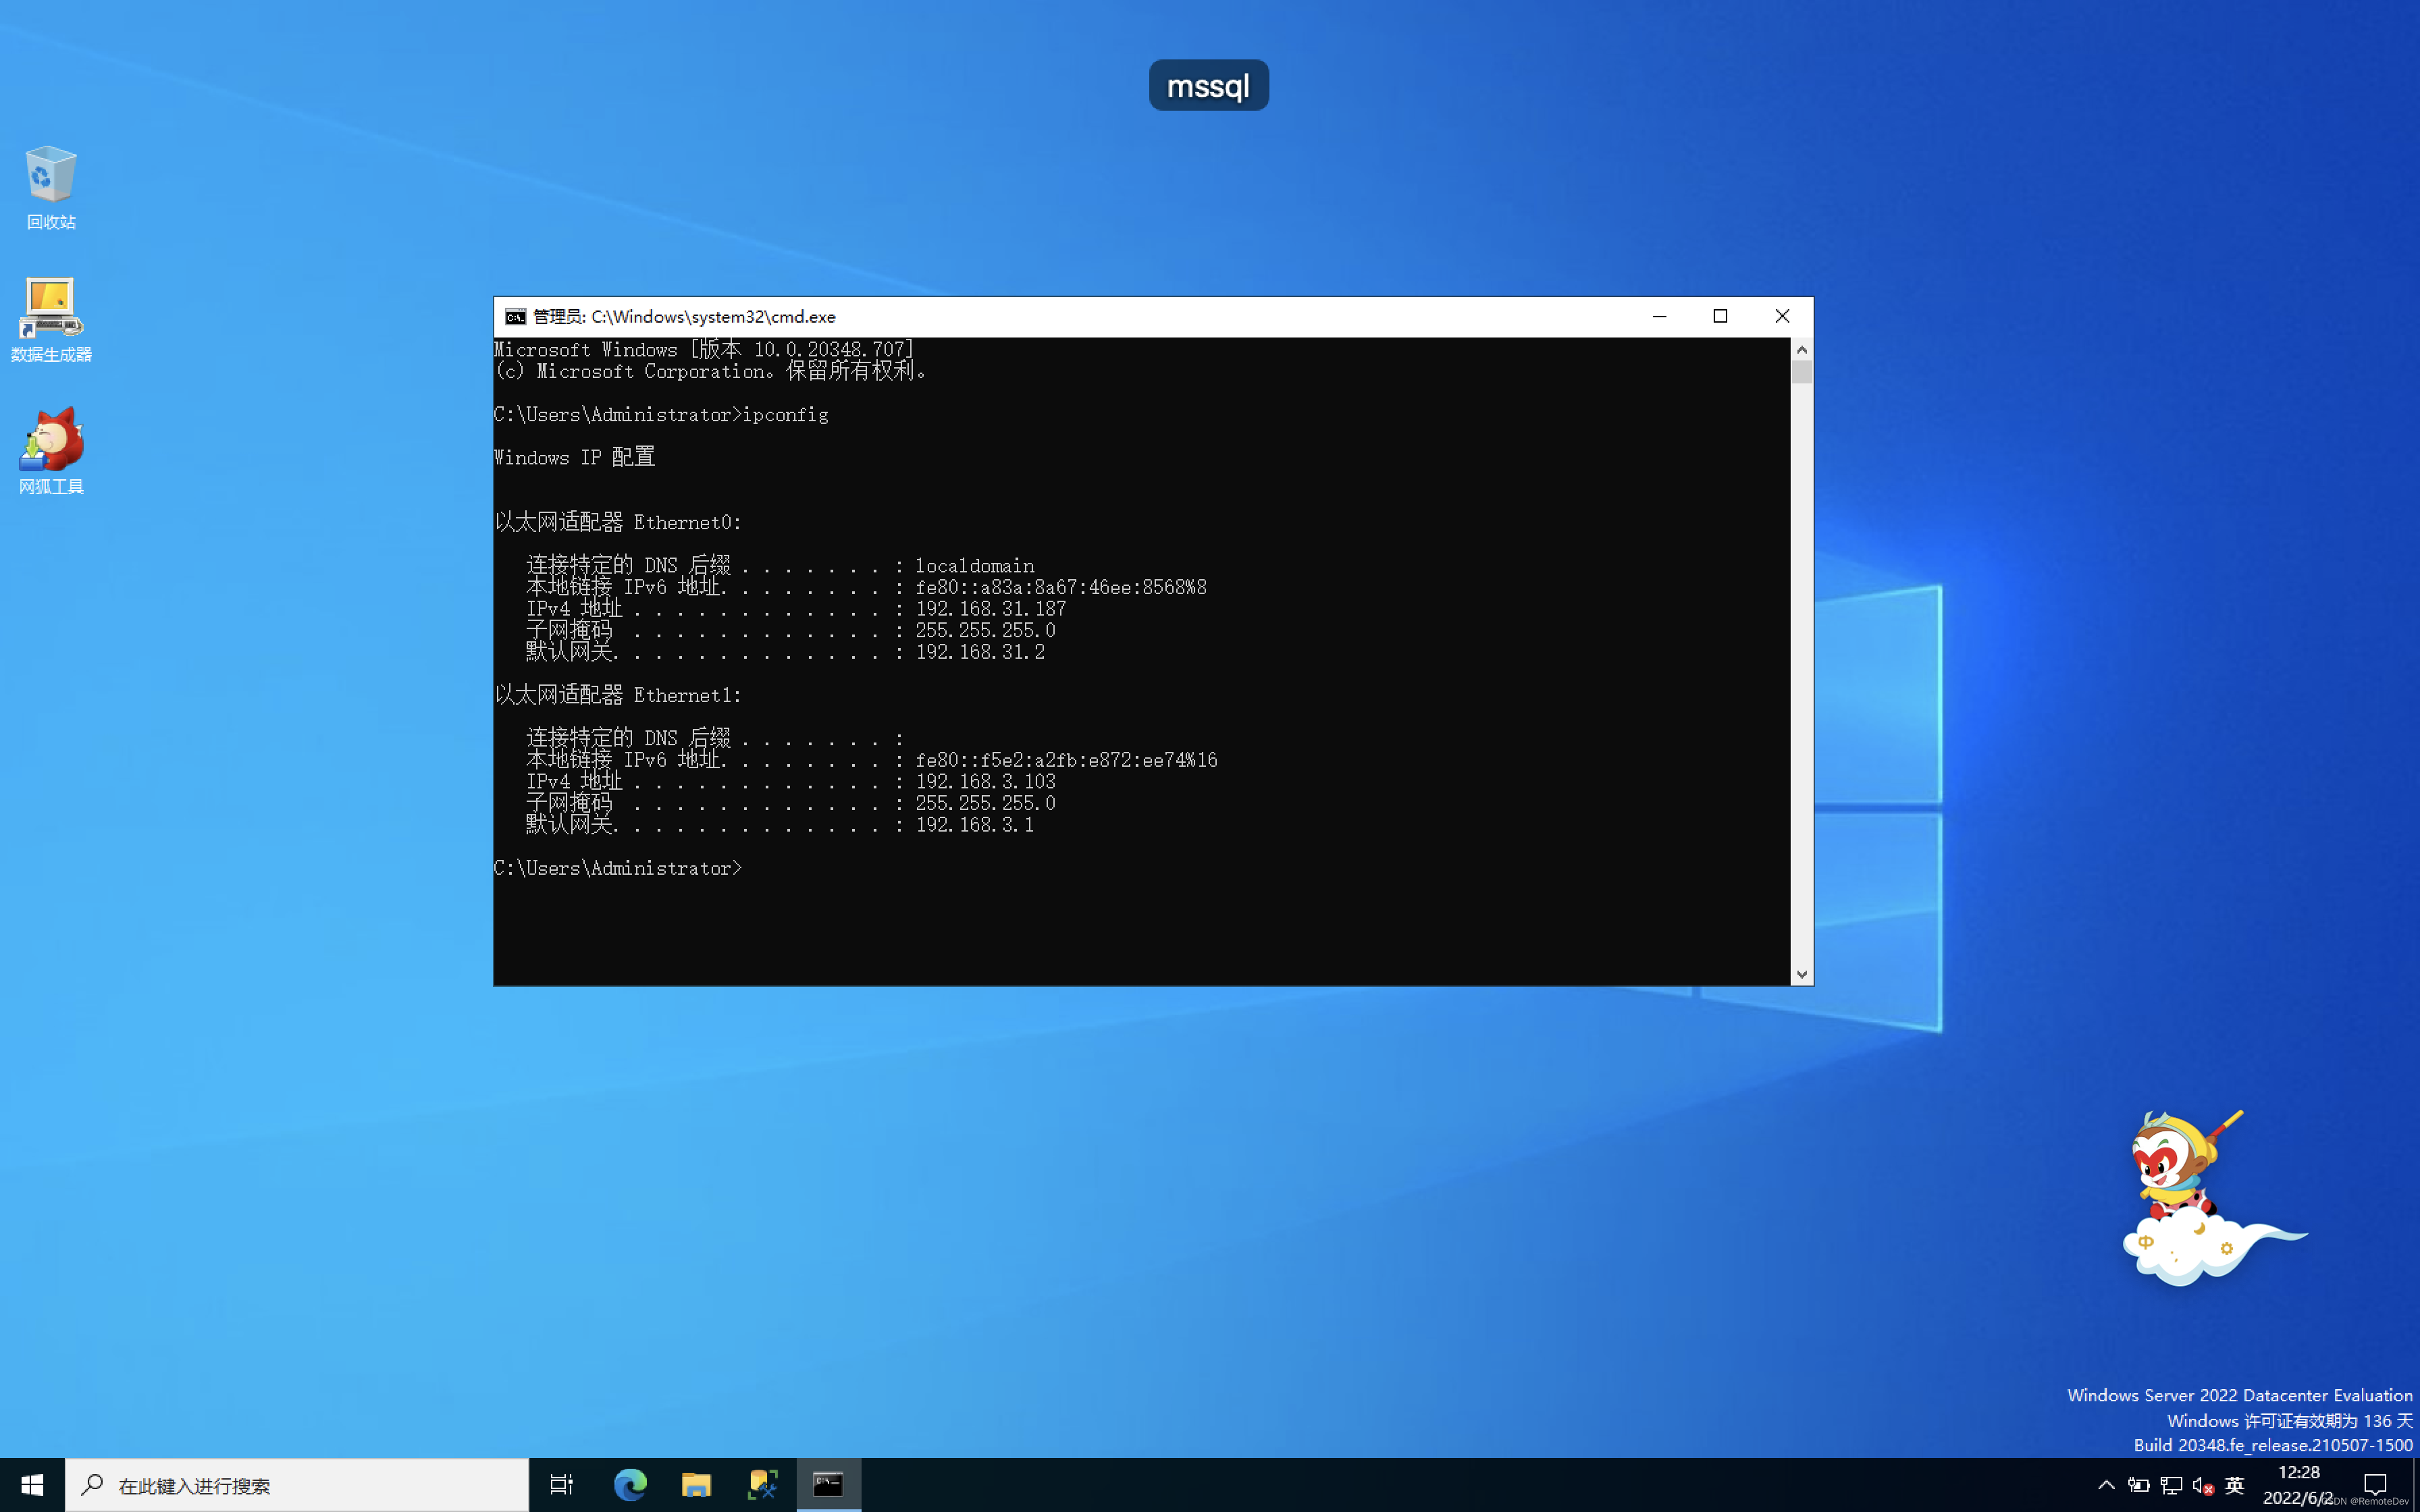Click the Microsoft Windows version line
Screen dimensions: 2420x1512
point(704,350)
